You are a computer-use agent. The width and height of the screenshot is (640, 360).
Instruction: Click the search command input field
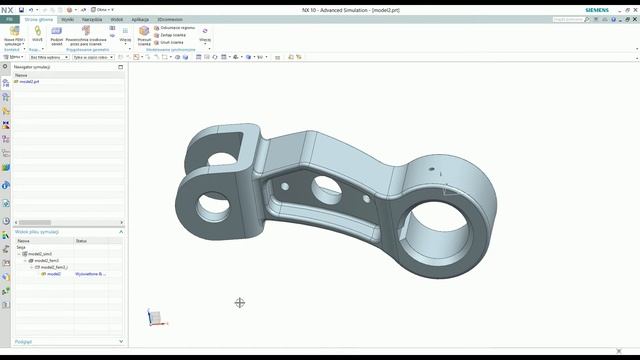pos(569,19)
